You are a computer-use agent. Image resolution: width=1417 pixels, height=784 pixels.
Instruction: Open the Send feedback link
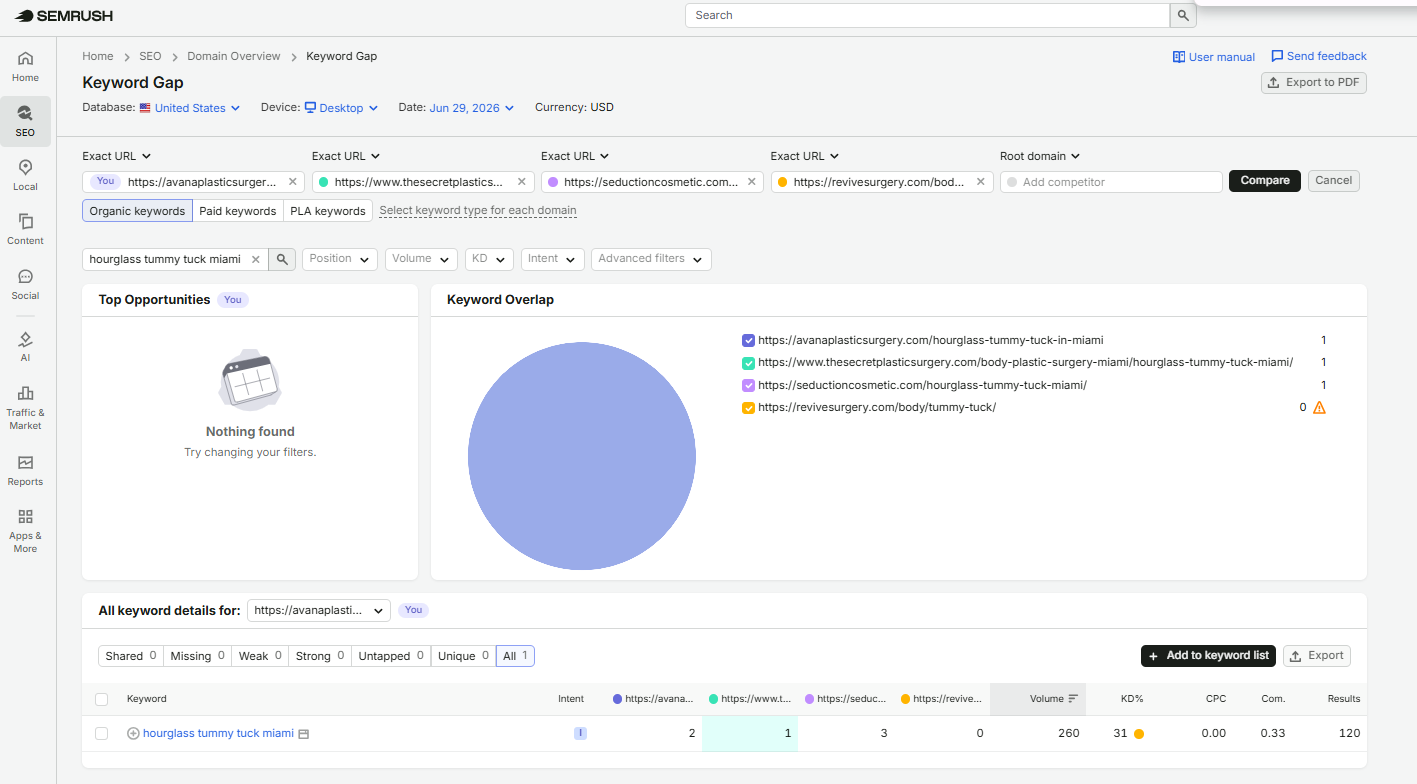tap(1319, 56)
